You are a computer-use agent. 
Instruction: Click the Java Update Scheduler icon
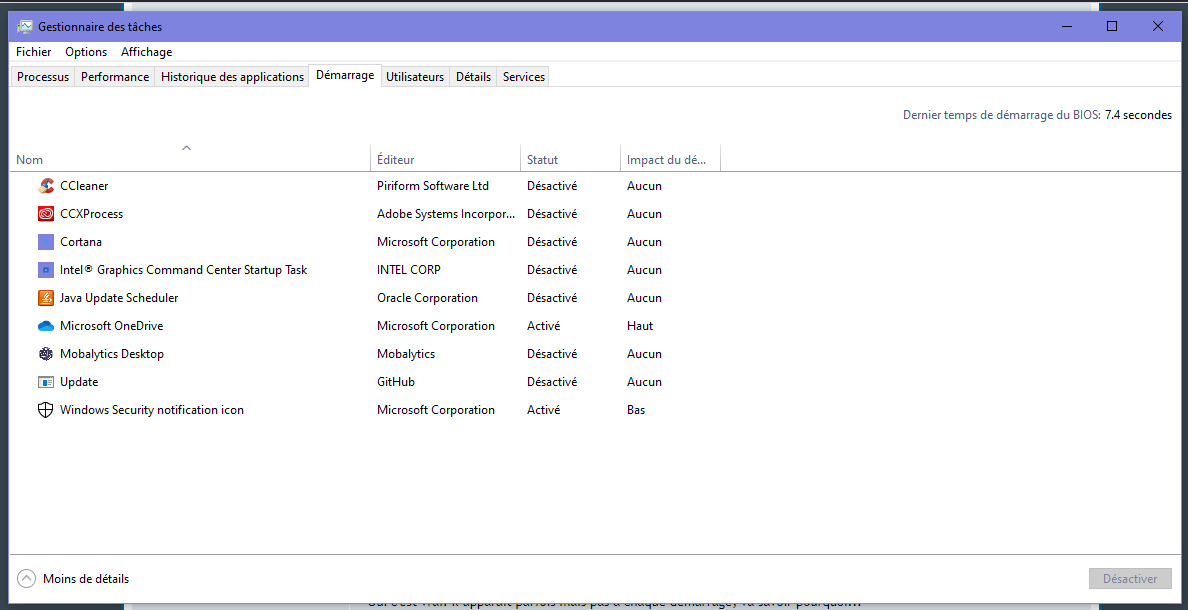[46, 298]
